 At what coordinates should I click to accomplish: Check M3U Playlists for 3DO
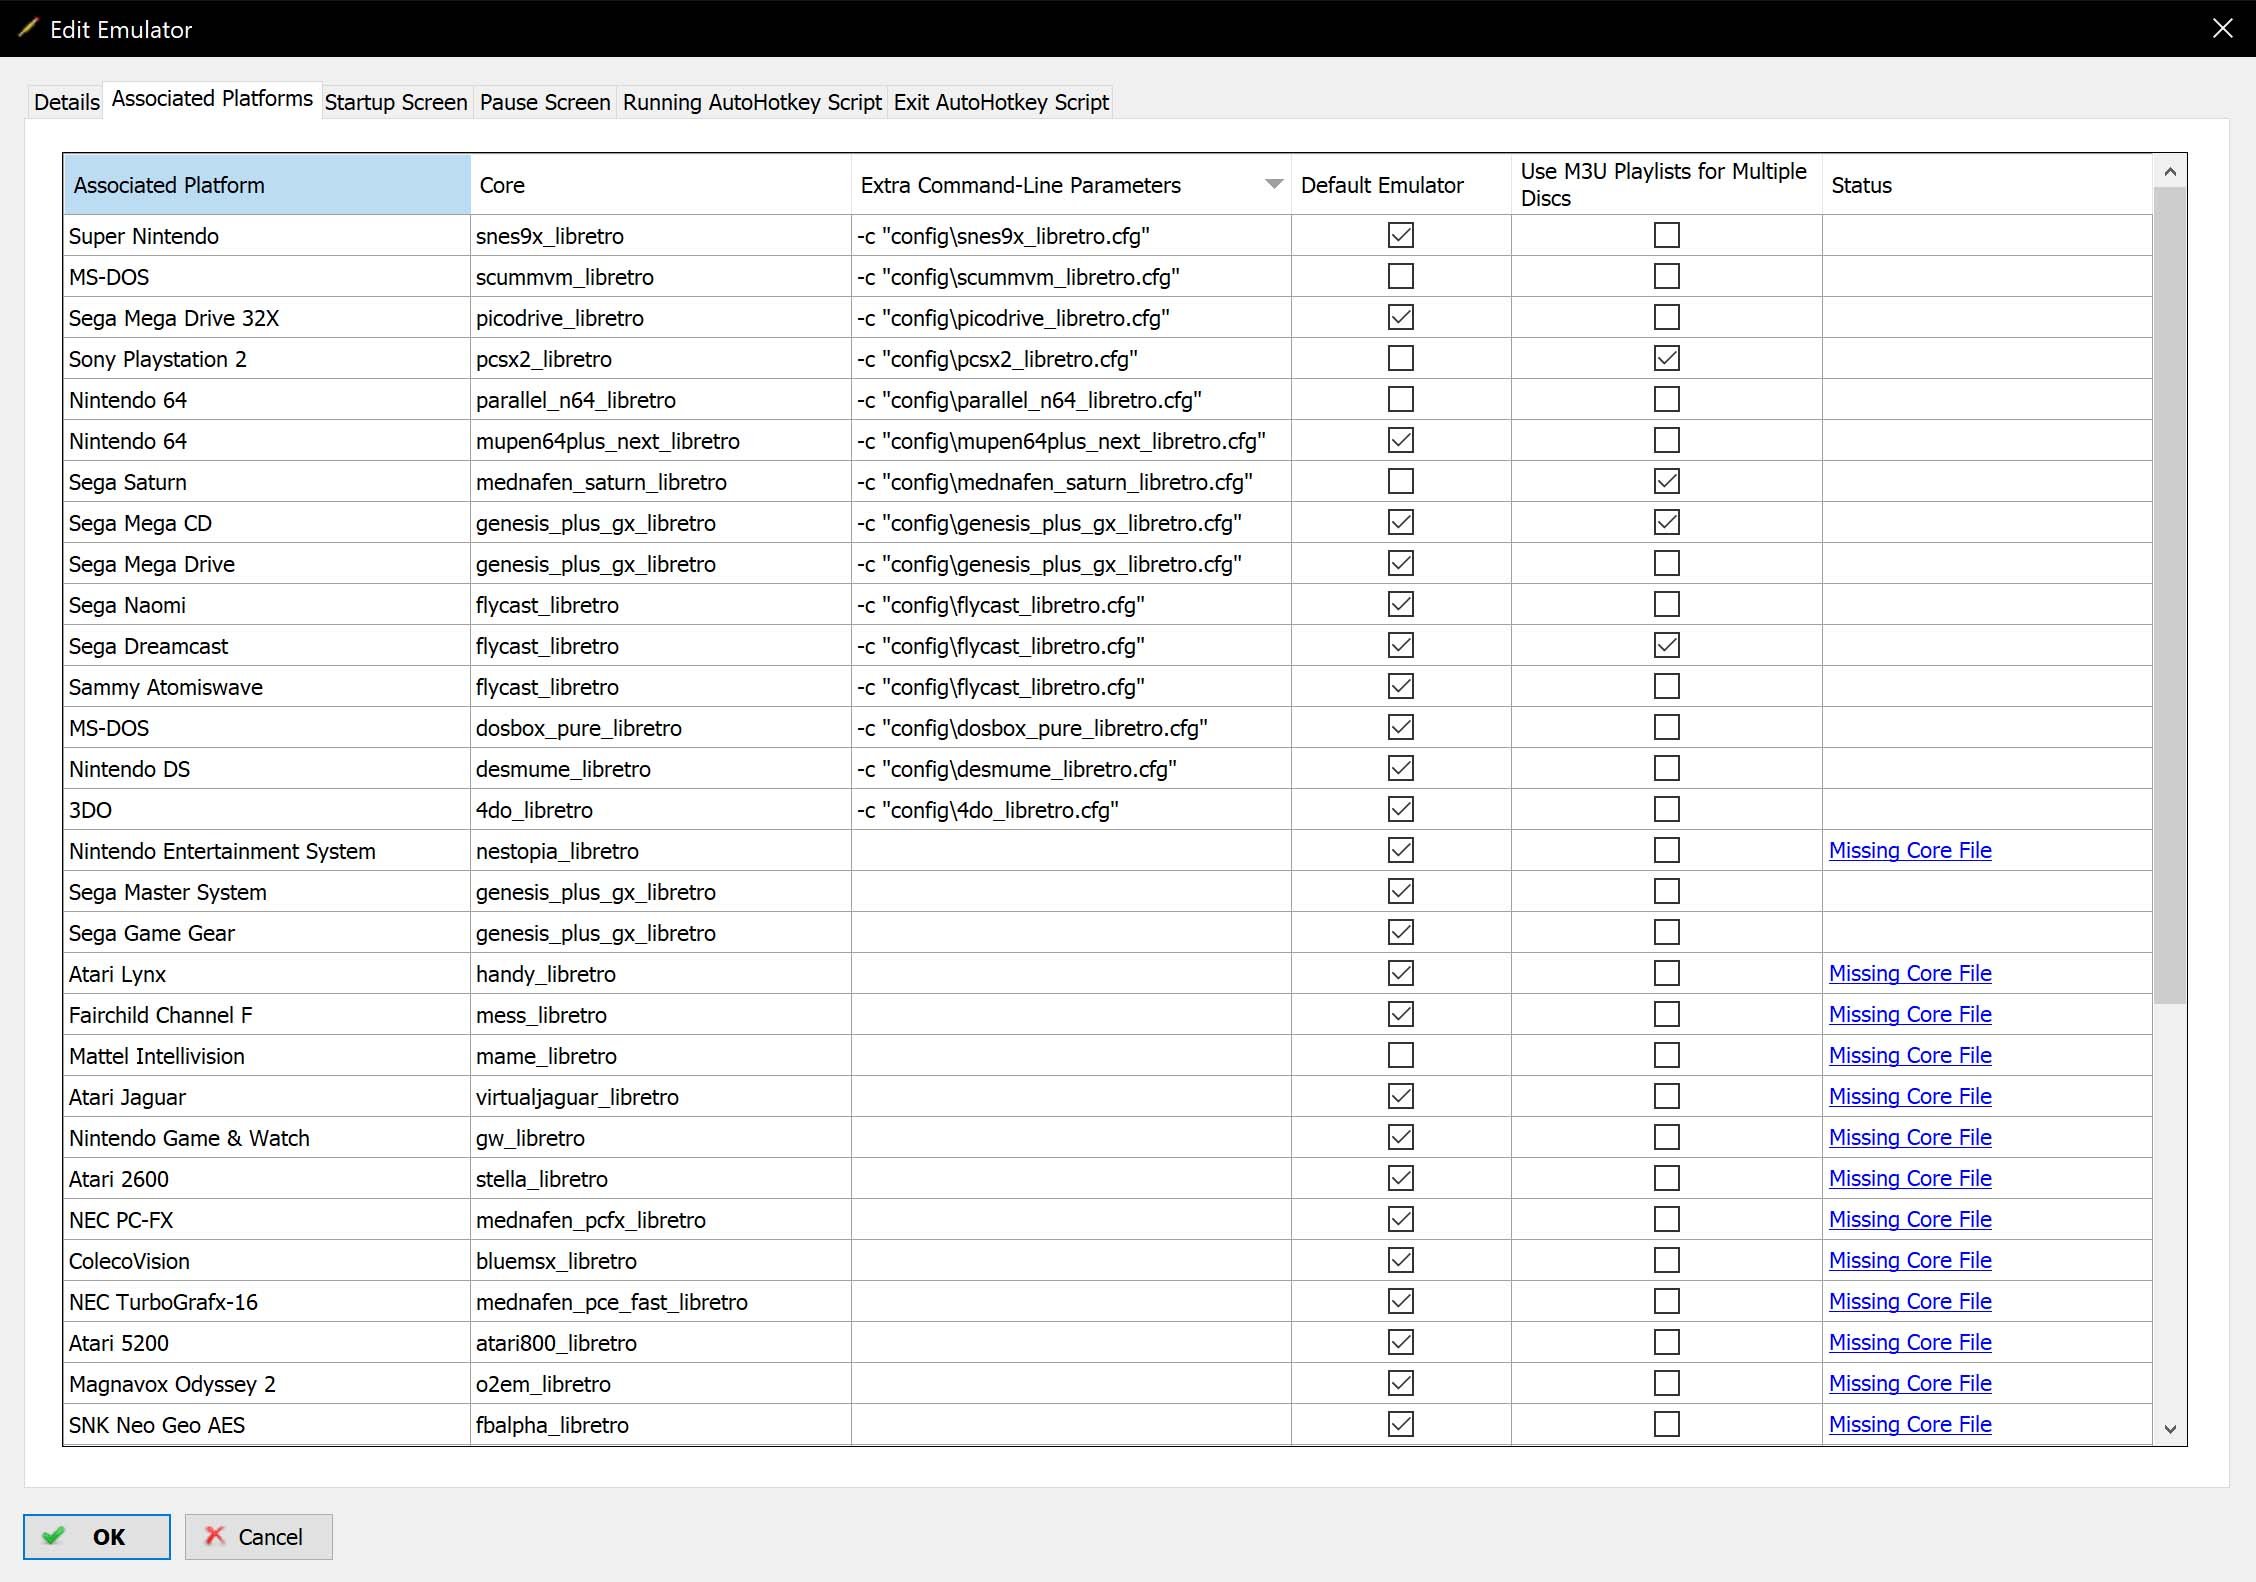[1667, 809]
